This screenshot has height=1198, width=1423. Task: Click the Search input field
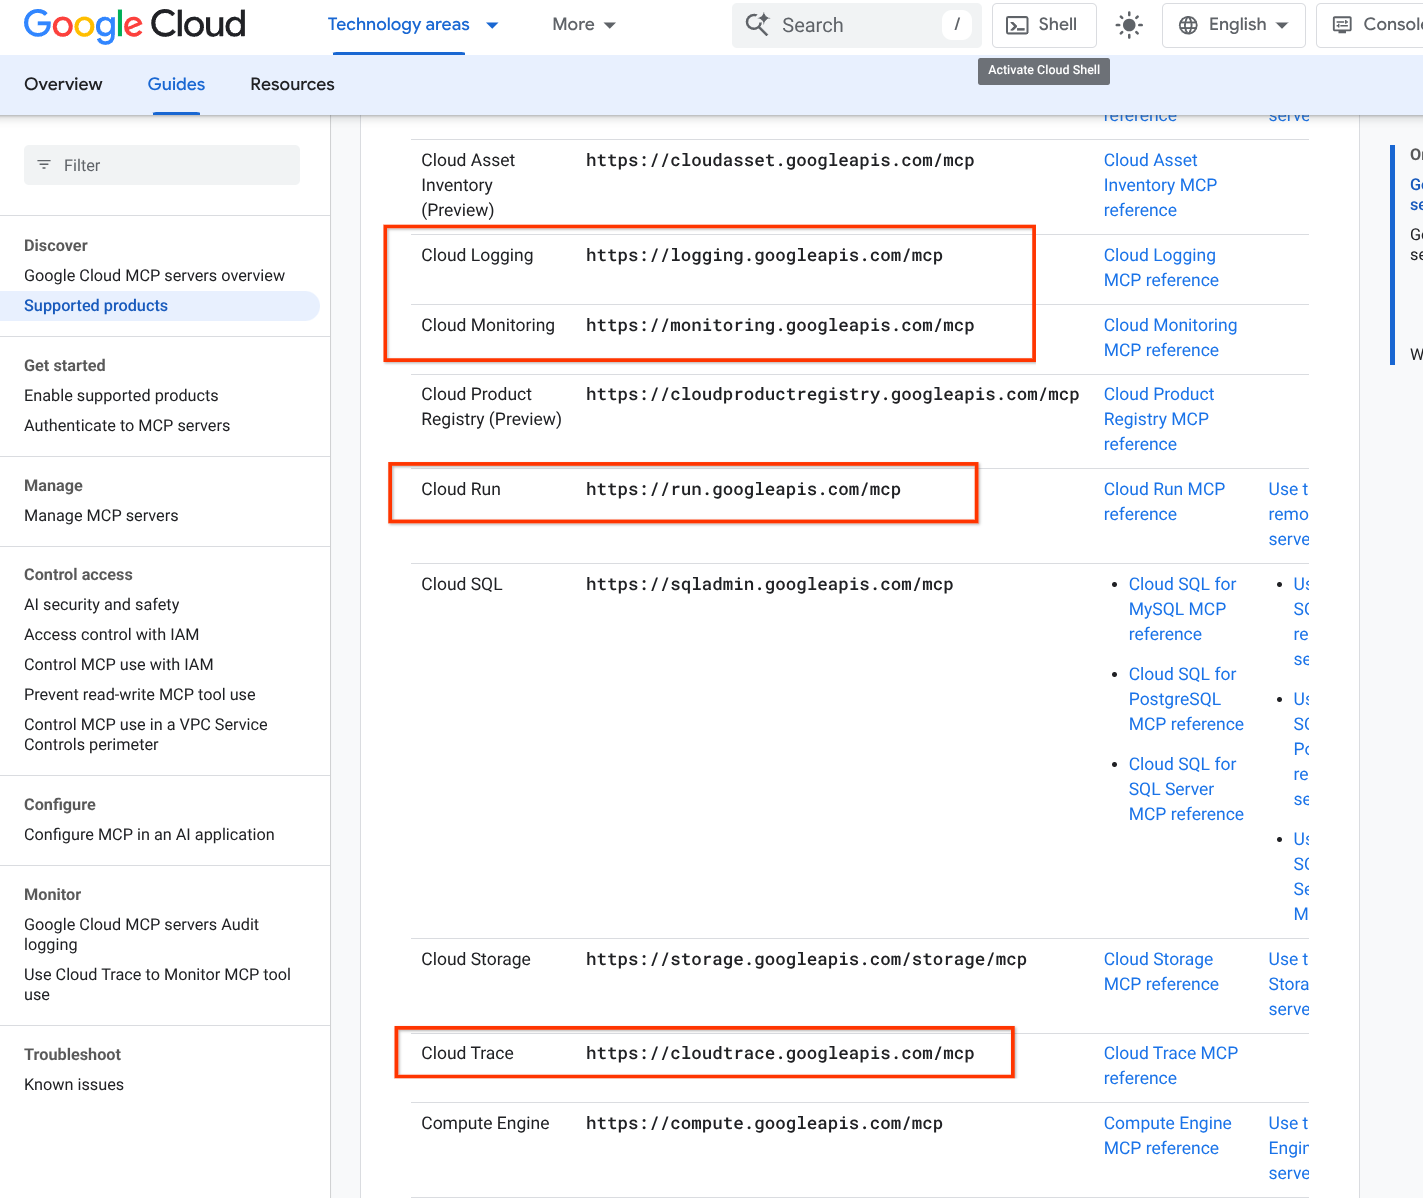(x=856, y=25)
